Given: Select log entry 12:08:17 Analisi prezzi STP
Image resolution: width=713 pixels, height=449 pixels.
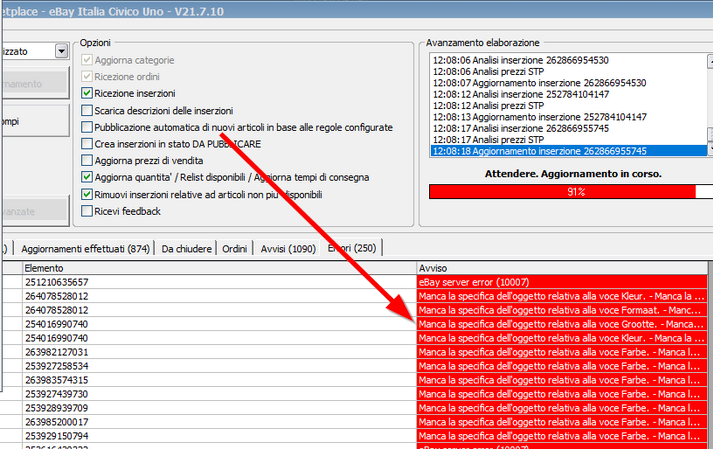Looking at the screenshot, I should click(568, 140).
